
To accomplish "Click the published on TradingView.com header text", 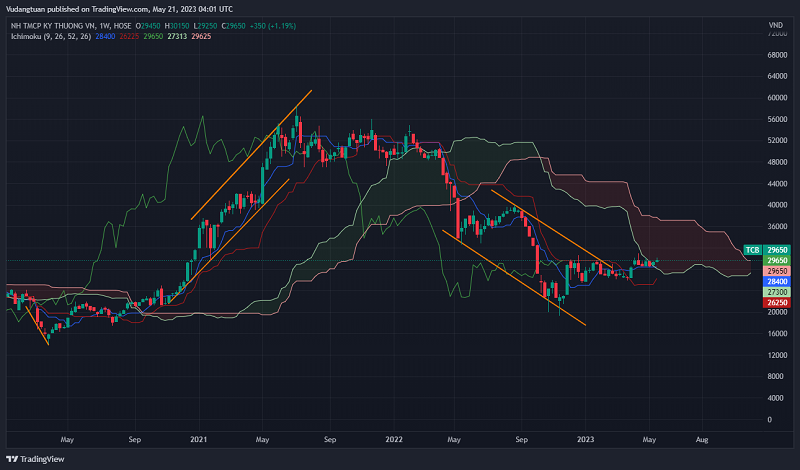I will (110, 8).
